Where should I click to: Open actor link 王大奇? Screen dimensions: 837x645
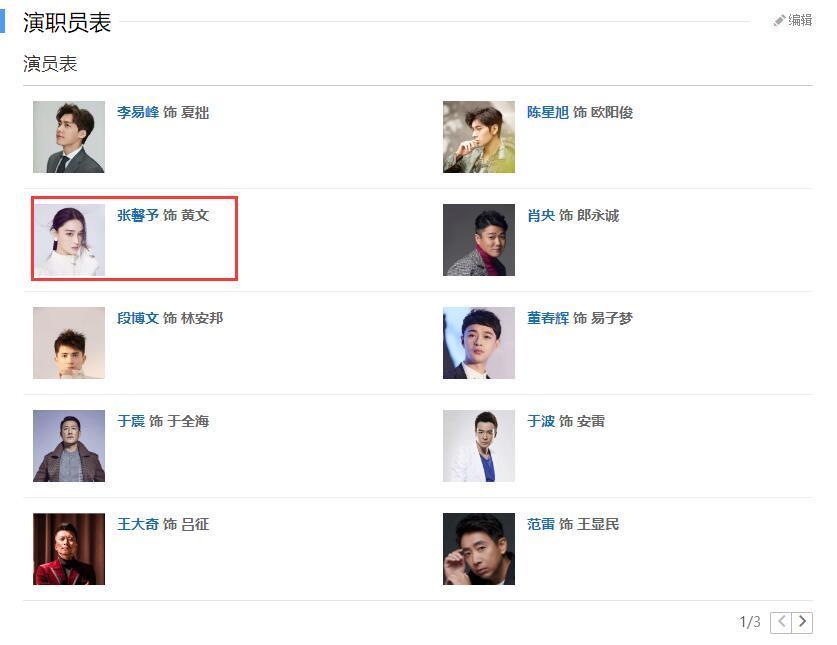click(x=138, y=525)
